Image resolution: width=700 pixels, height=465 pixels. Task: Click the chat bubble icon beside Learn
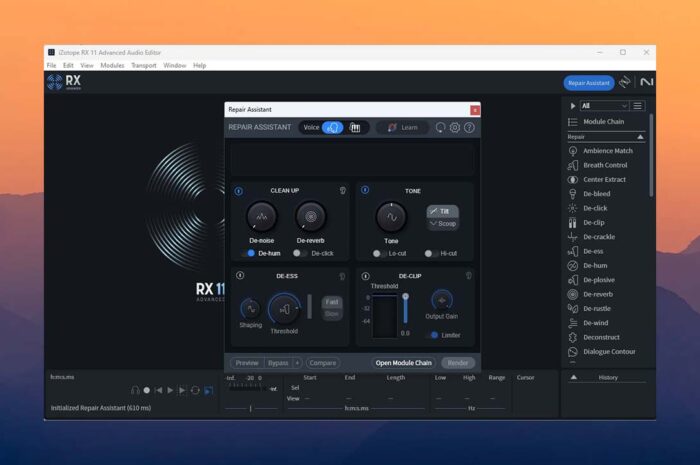[x=440, y=128]
